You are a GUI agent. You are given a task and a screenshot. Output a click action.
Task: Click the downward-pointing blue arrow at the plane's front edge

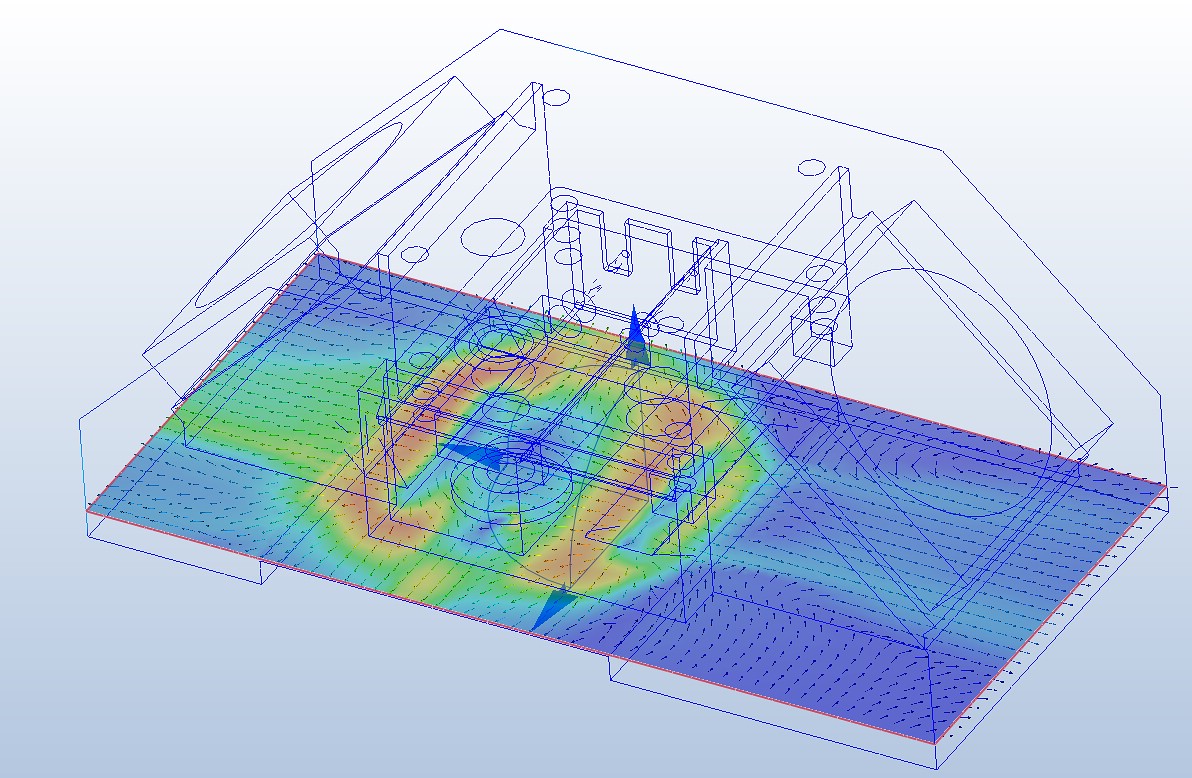[553, 608]
